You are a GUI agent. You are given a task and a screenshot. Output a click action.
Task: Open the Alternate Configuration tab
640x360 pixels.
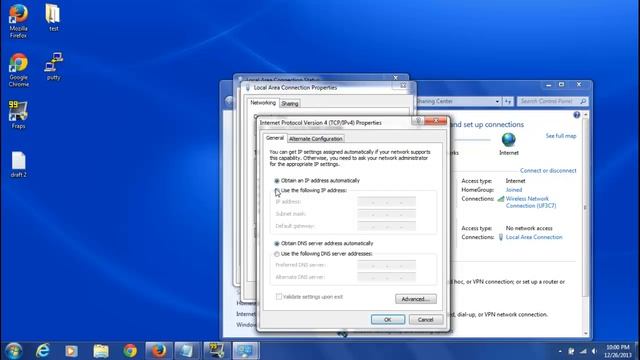click(316, 139)
